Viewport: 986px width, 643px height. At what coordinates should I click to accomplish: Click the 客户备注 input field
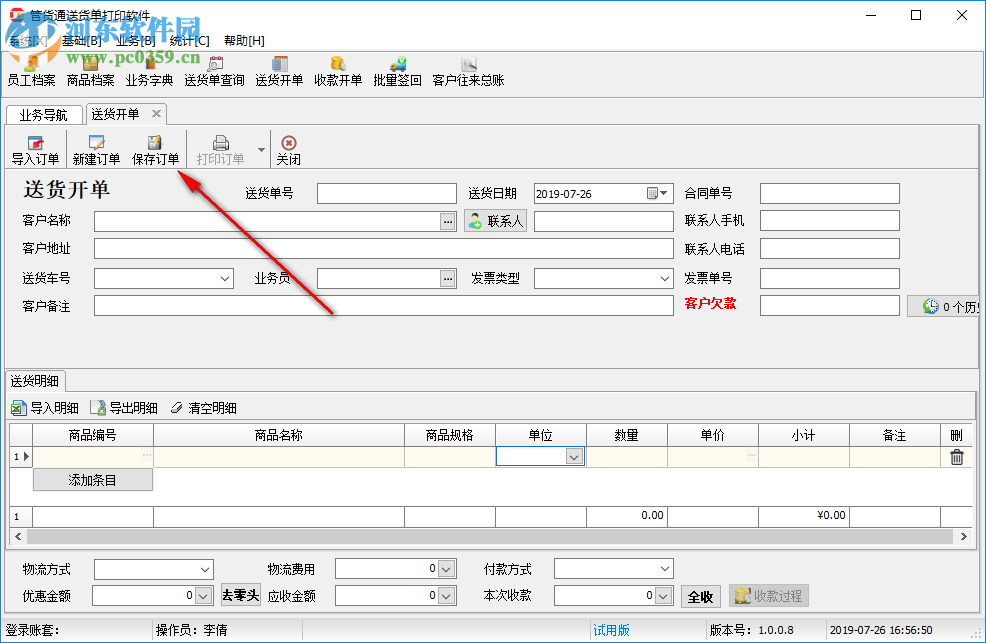(384, 306)
